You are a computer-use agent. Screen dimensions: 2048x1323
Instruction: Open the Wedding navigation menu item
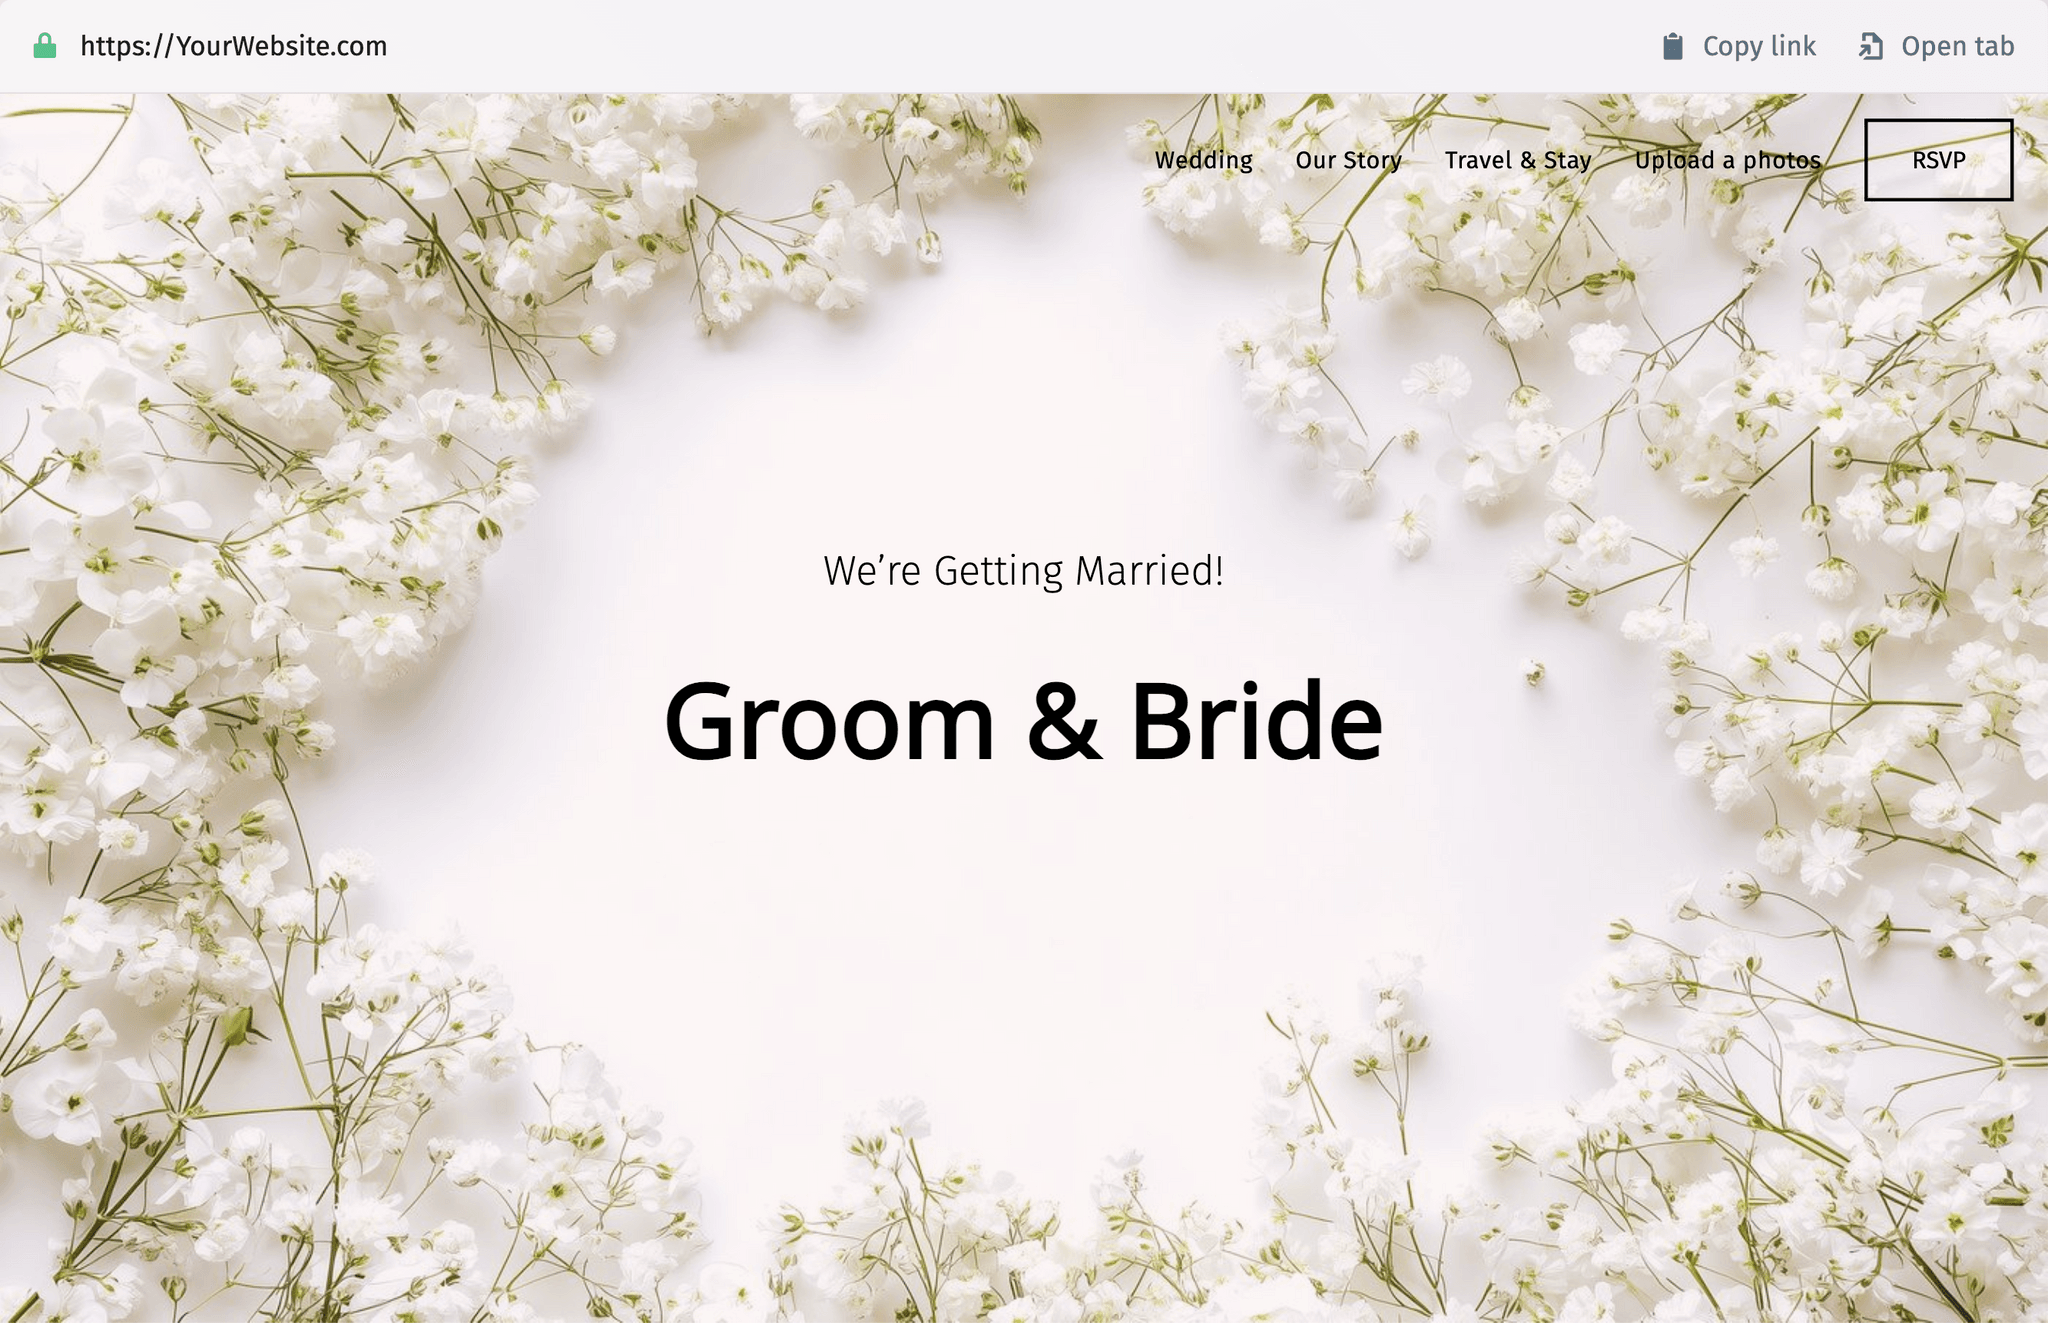coord(1204,160)
